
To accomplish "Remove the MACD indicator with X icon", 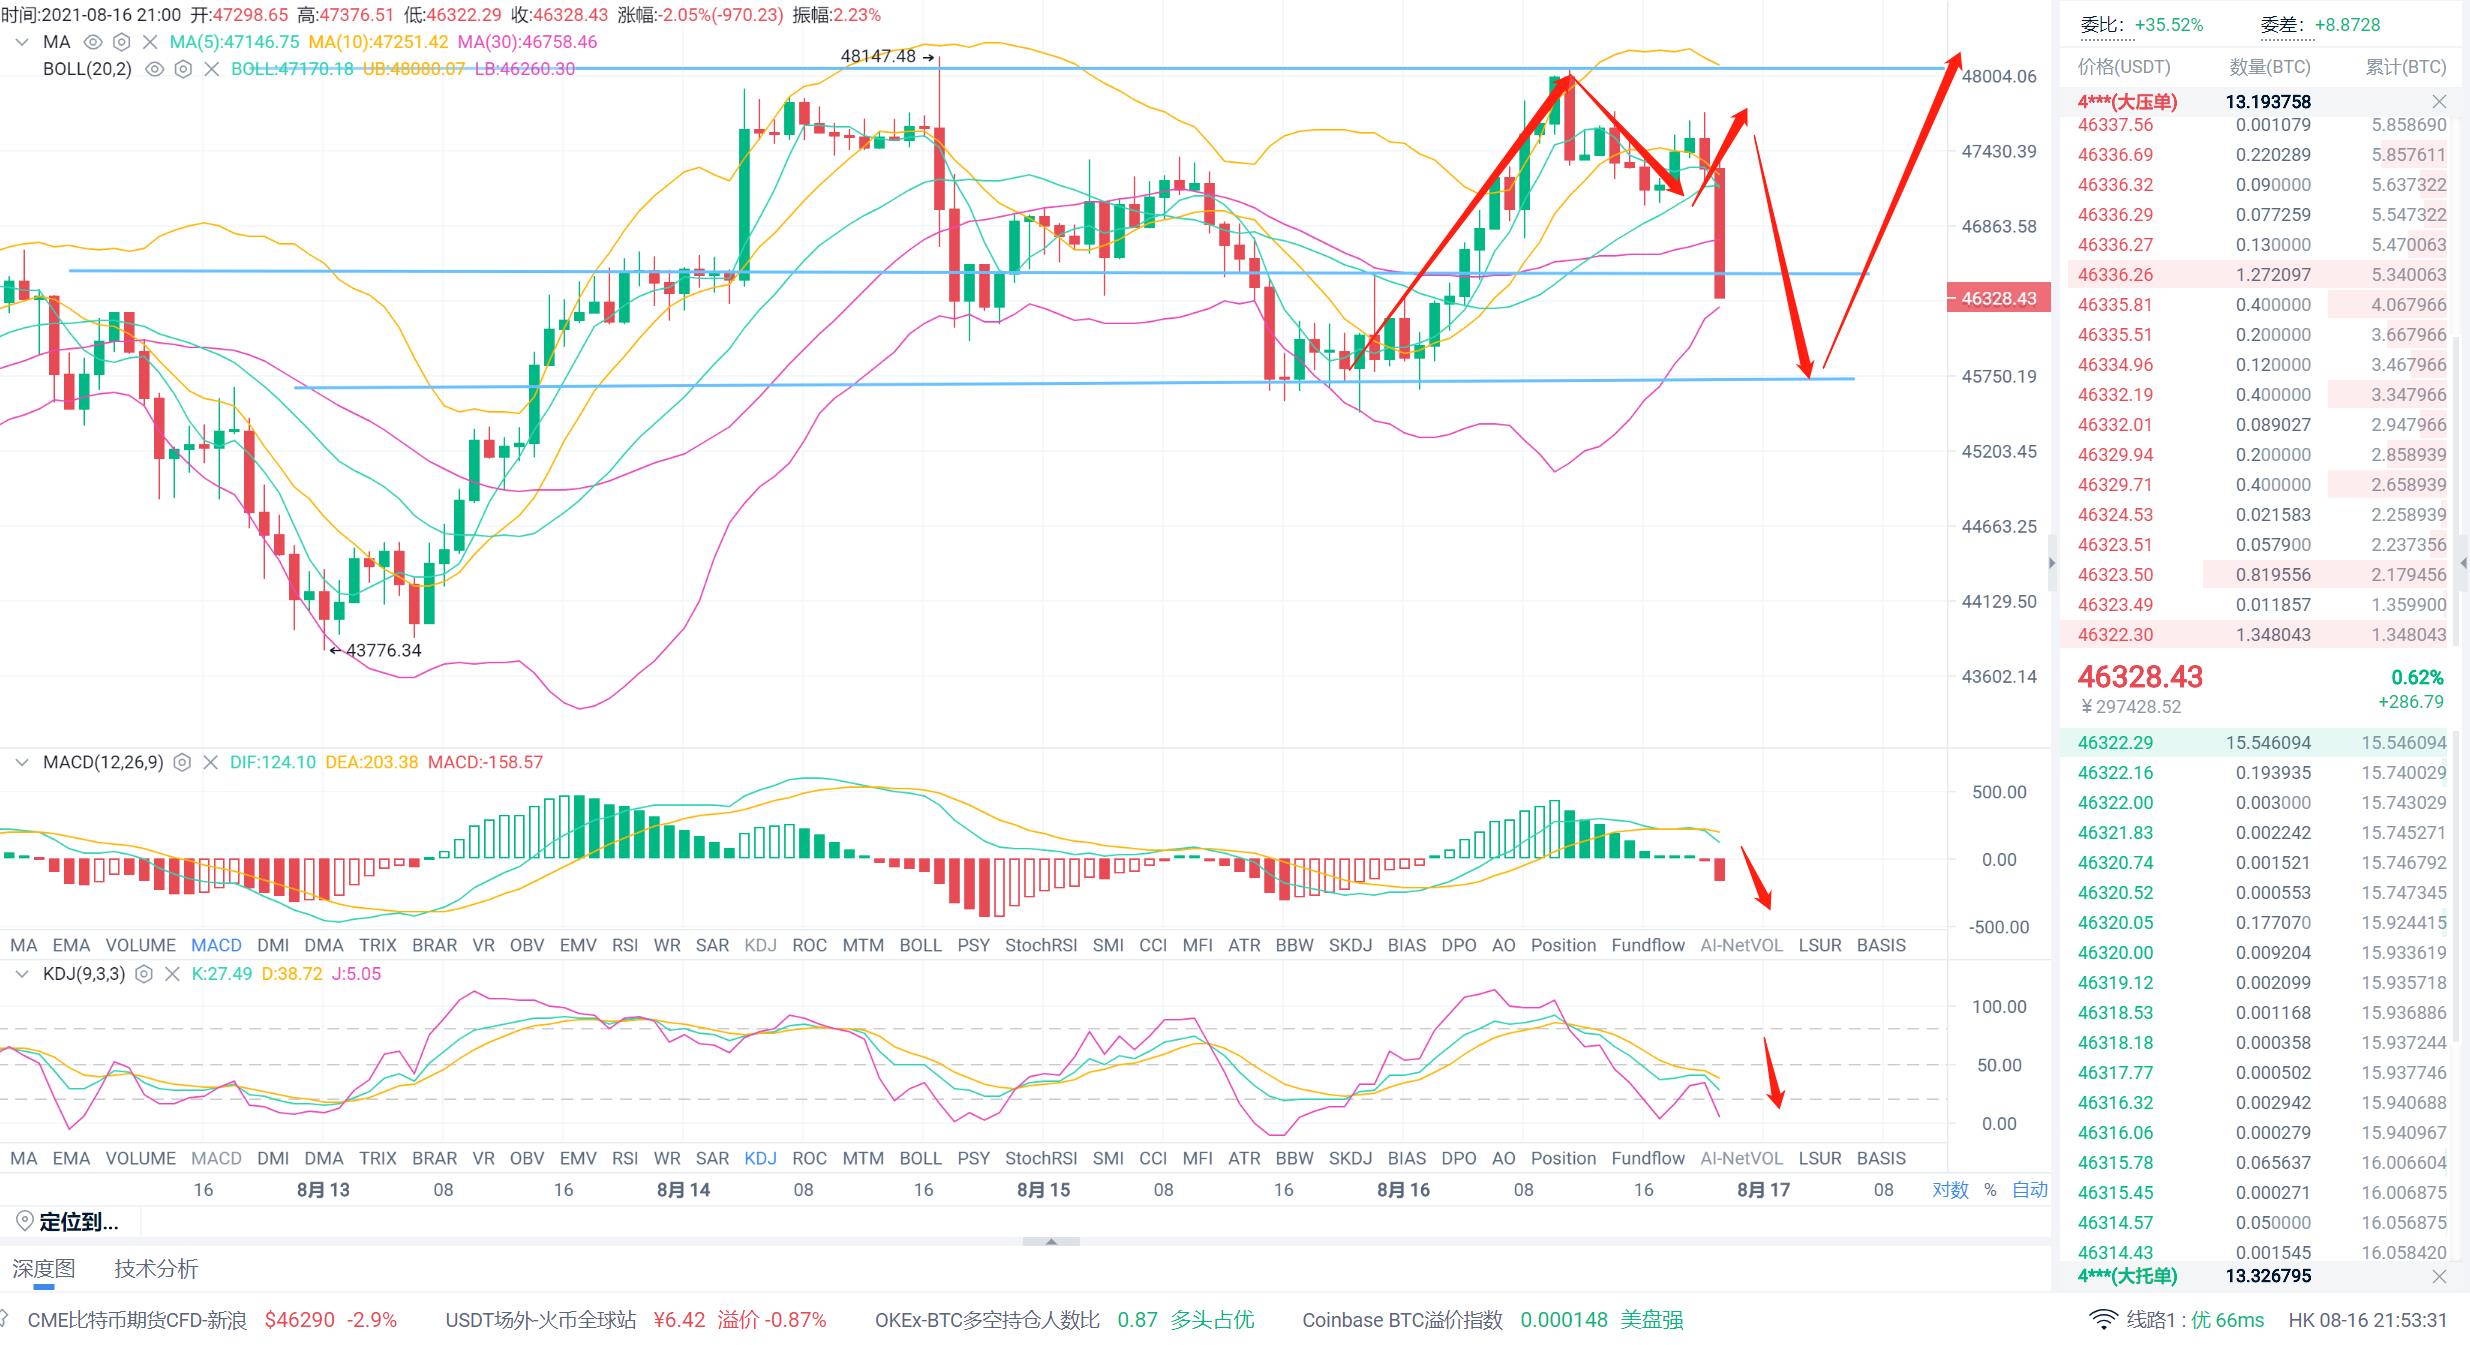I will 210,762.
